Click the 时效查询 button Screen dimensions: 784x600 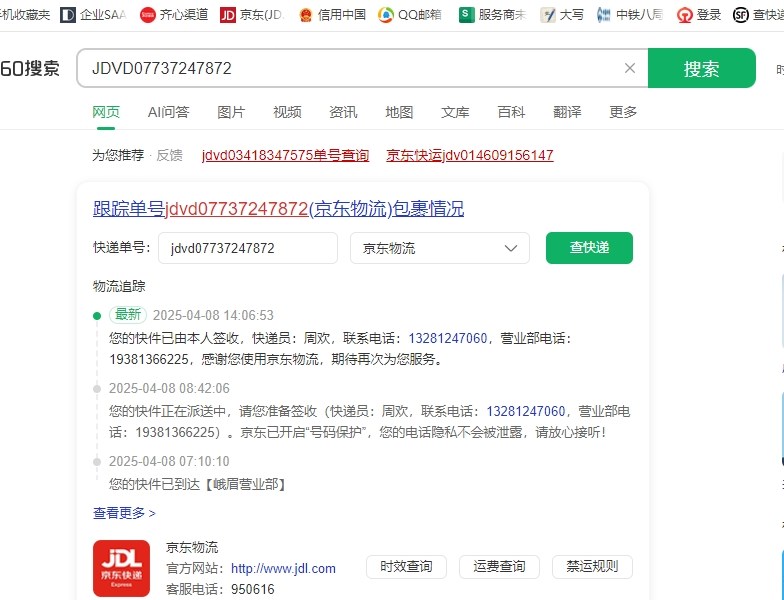[406, 566]
